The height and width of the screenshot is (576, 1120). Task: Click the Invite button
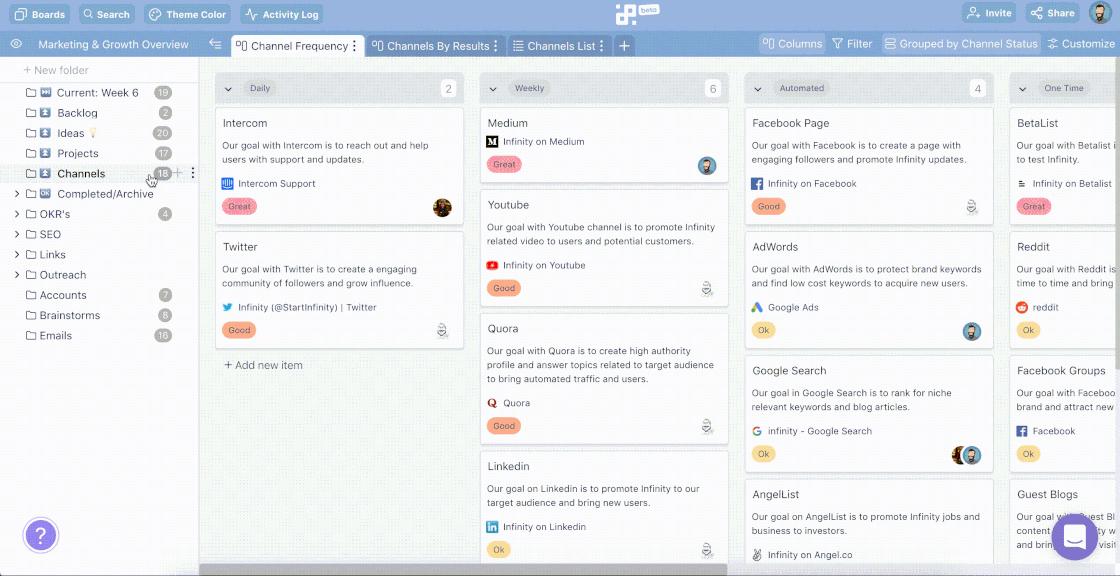991,13
